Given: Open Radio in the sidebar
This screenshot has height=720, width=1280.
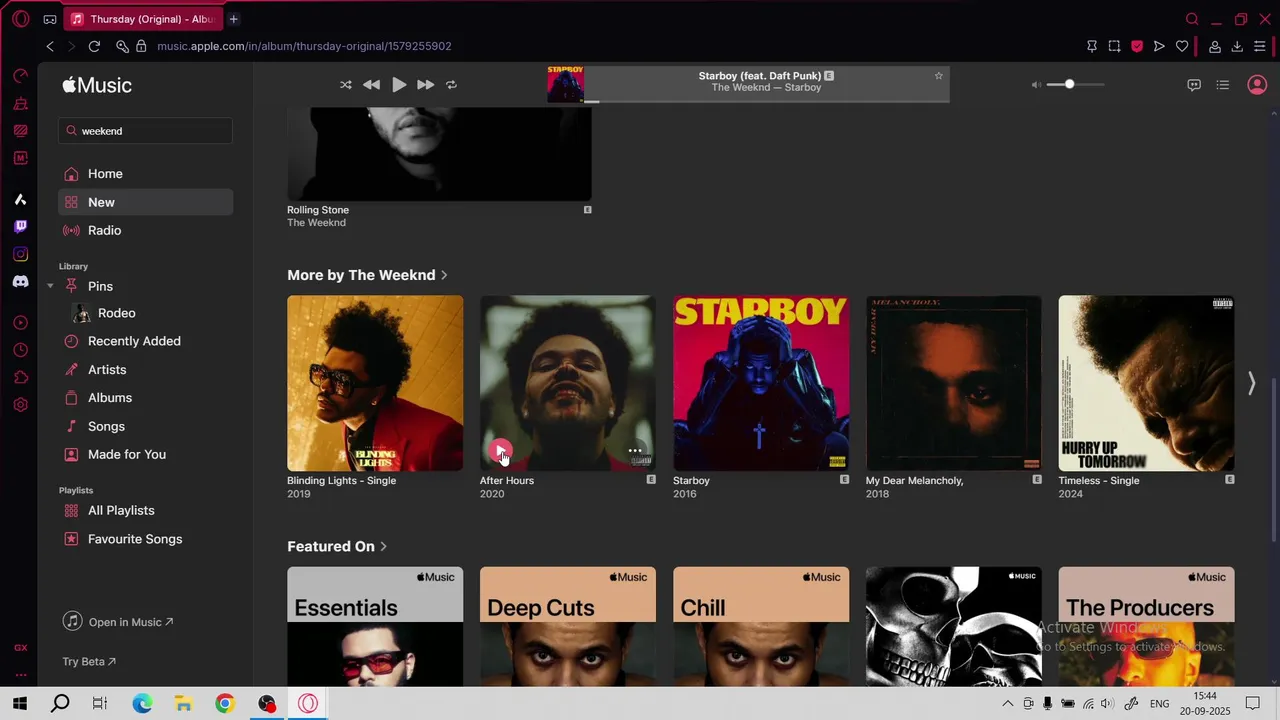Looking at the screenshot, I should coord(146,230).
